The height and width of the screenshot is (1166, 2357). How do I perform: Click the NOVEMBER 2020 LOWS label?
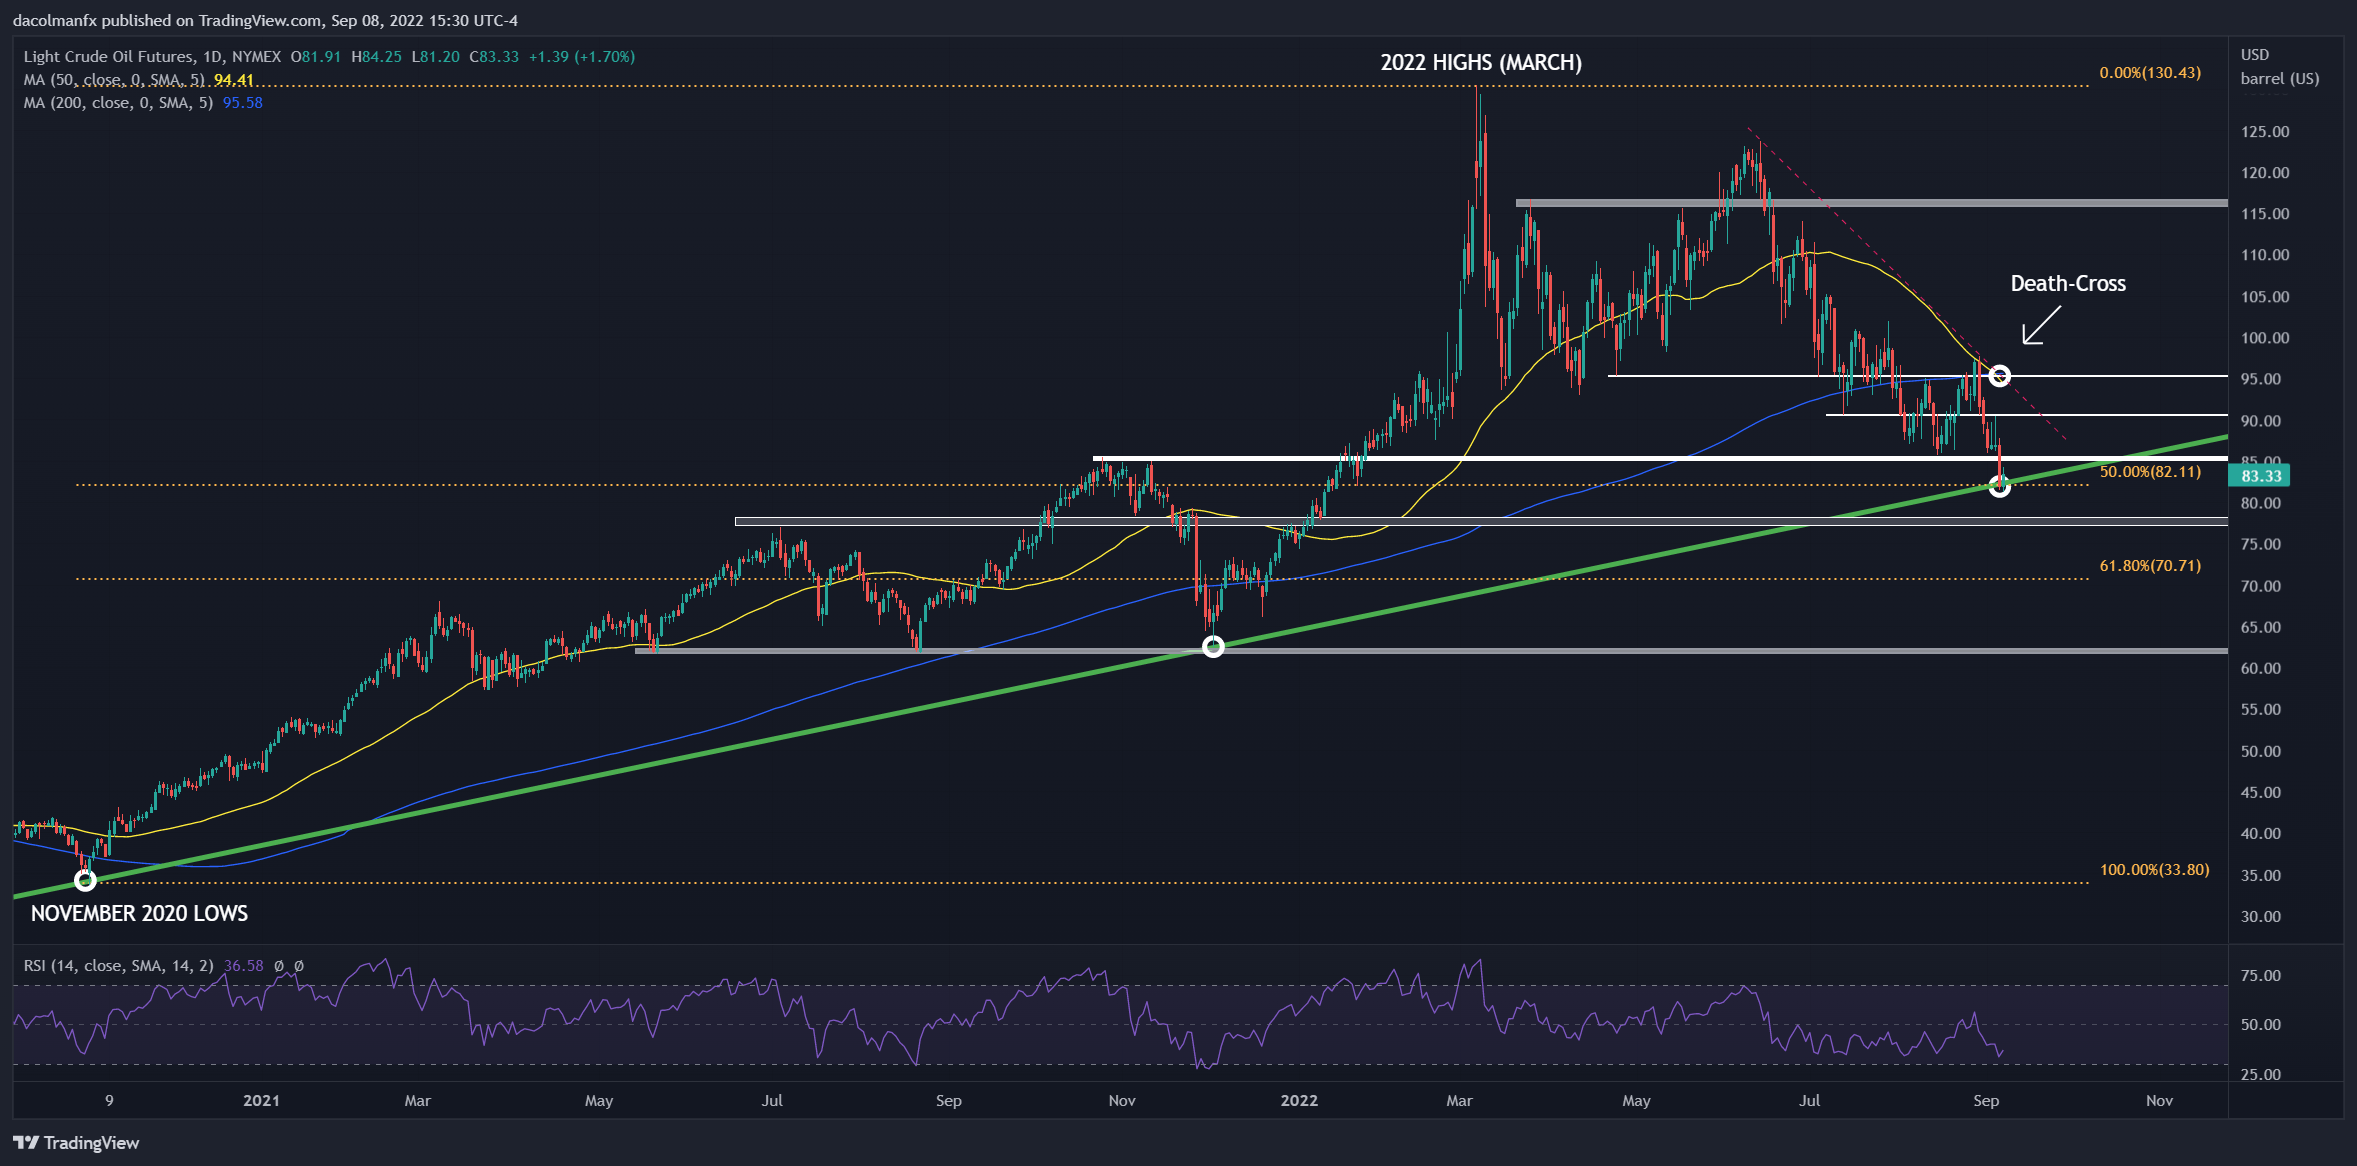[x=139, y=913]
